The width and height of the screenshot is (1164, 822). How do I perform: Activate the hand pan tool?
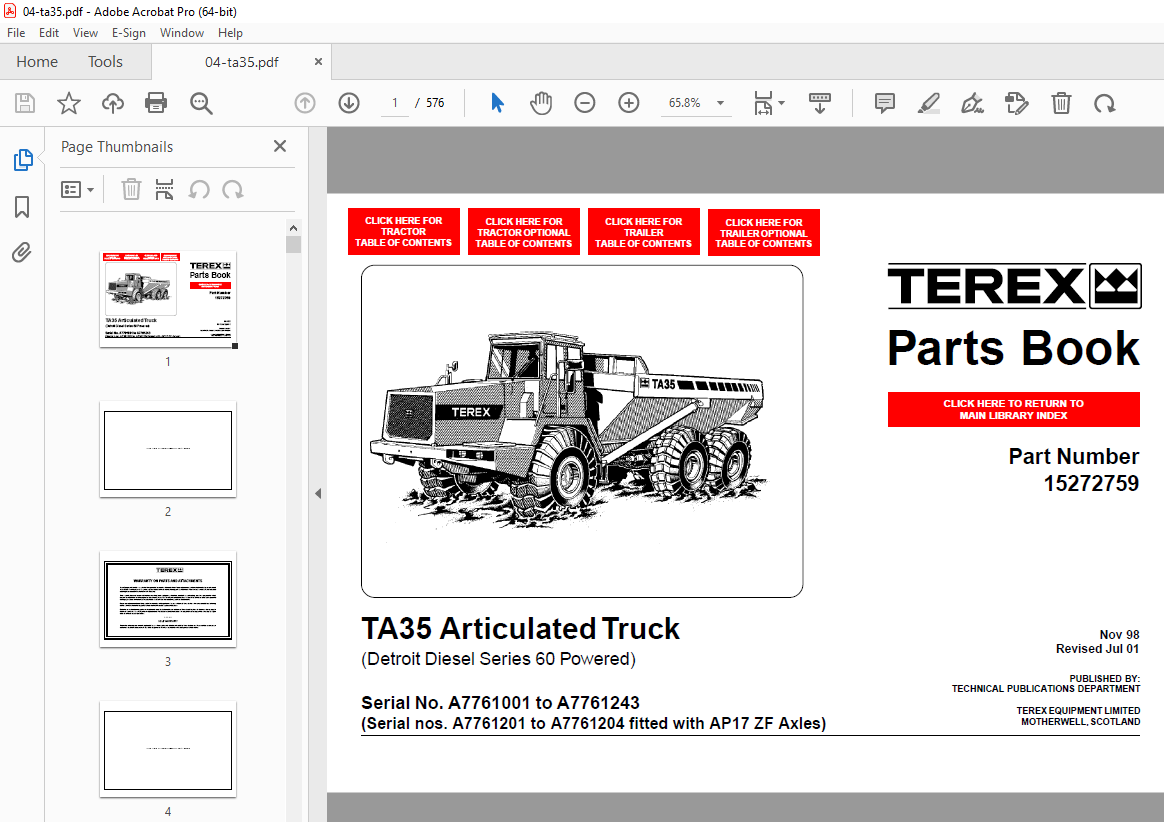click(541, 102)
